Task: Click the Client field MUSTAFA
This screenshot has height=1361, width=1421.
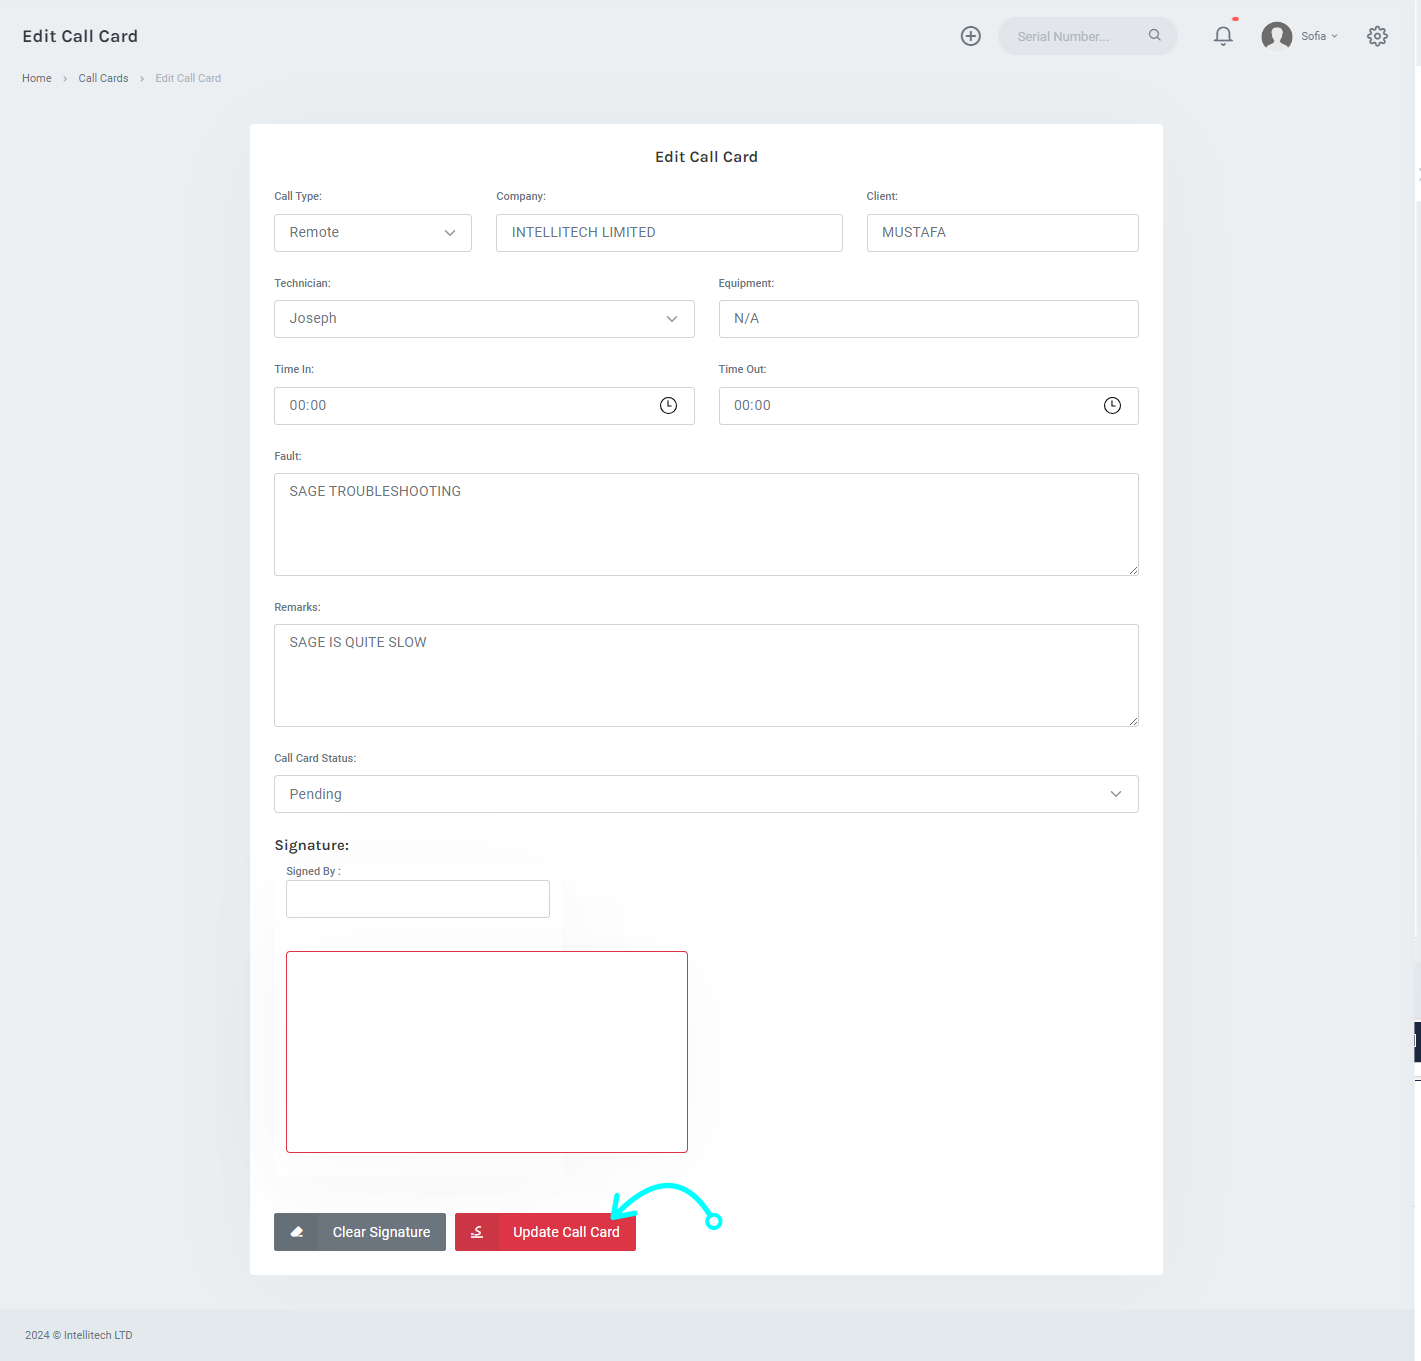Action: point(1002,232)
